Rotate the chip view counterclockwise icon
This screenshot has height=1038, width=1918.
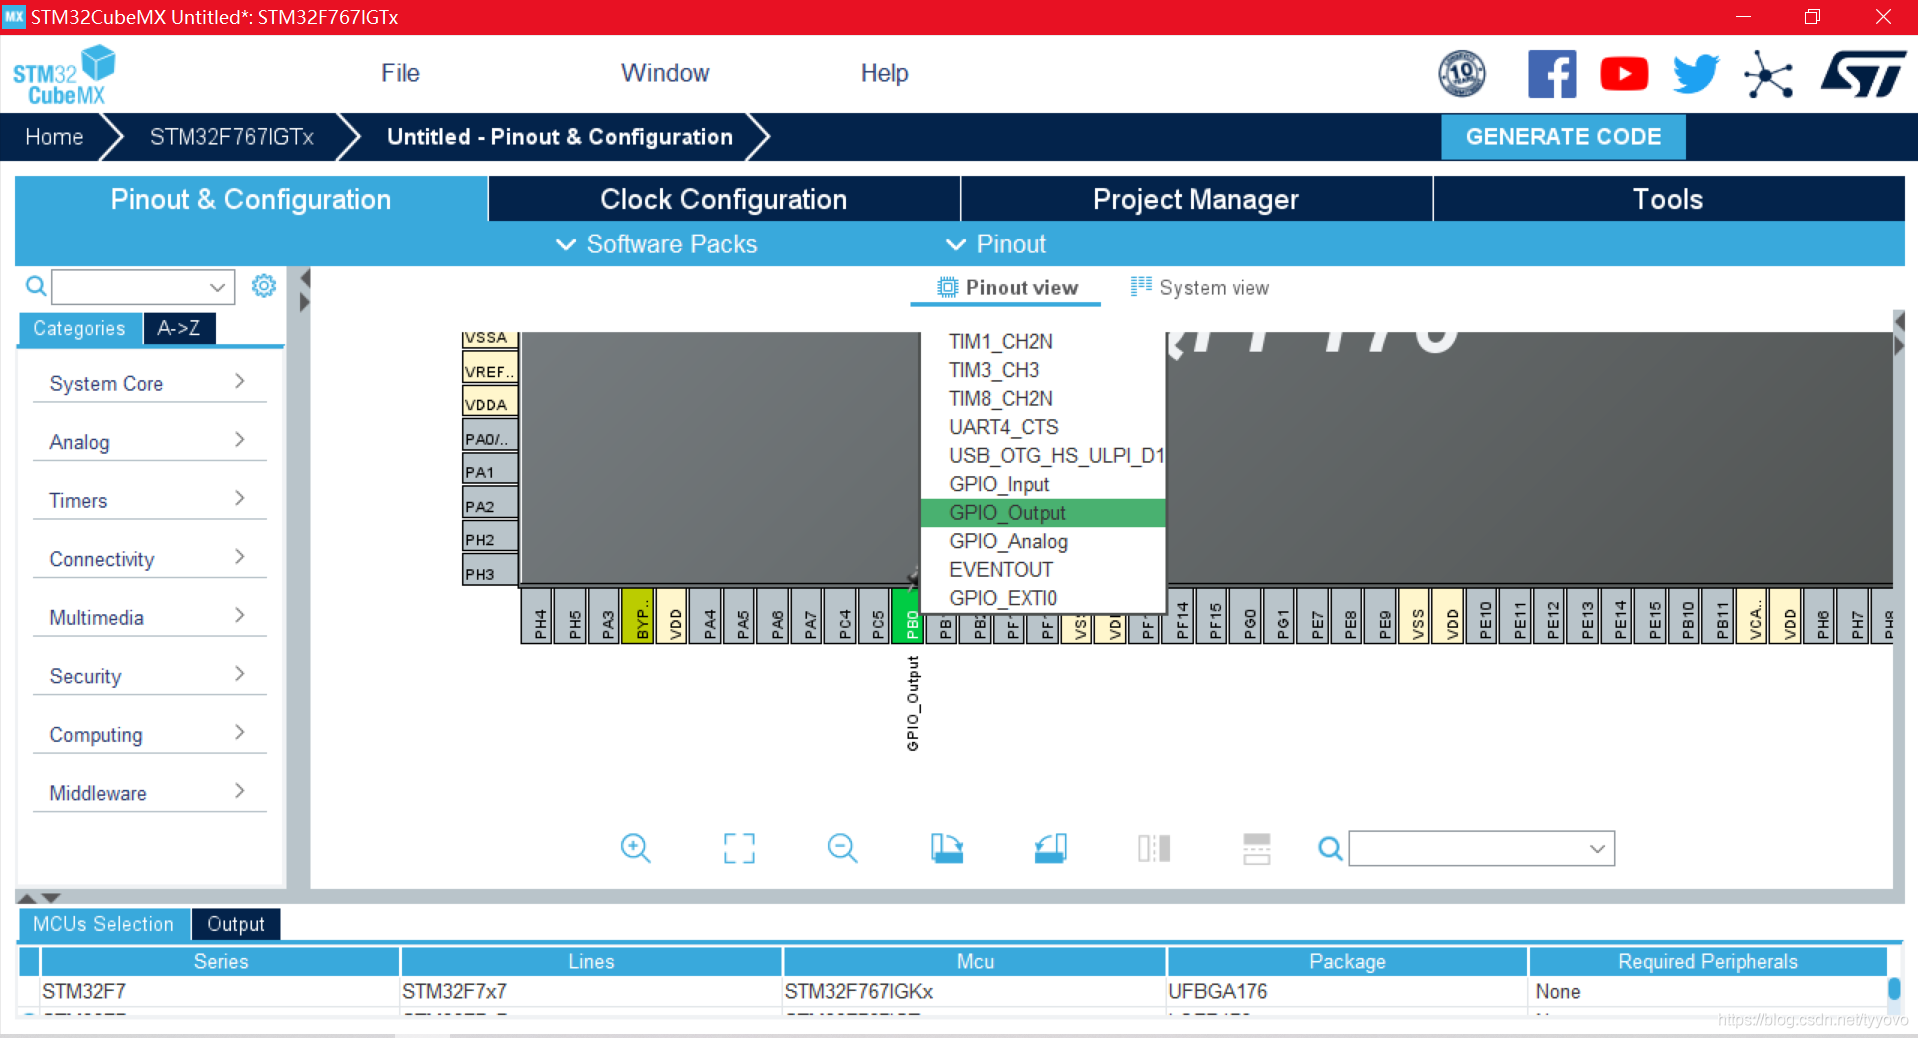pos(1050,848)
